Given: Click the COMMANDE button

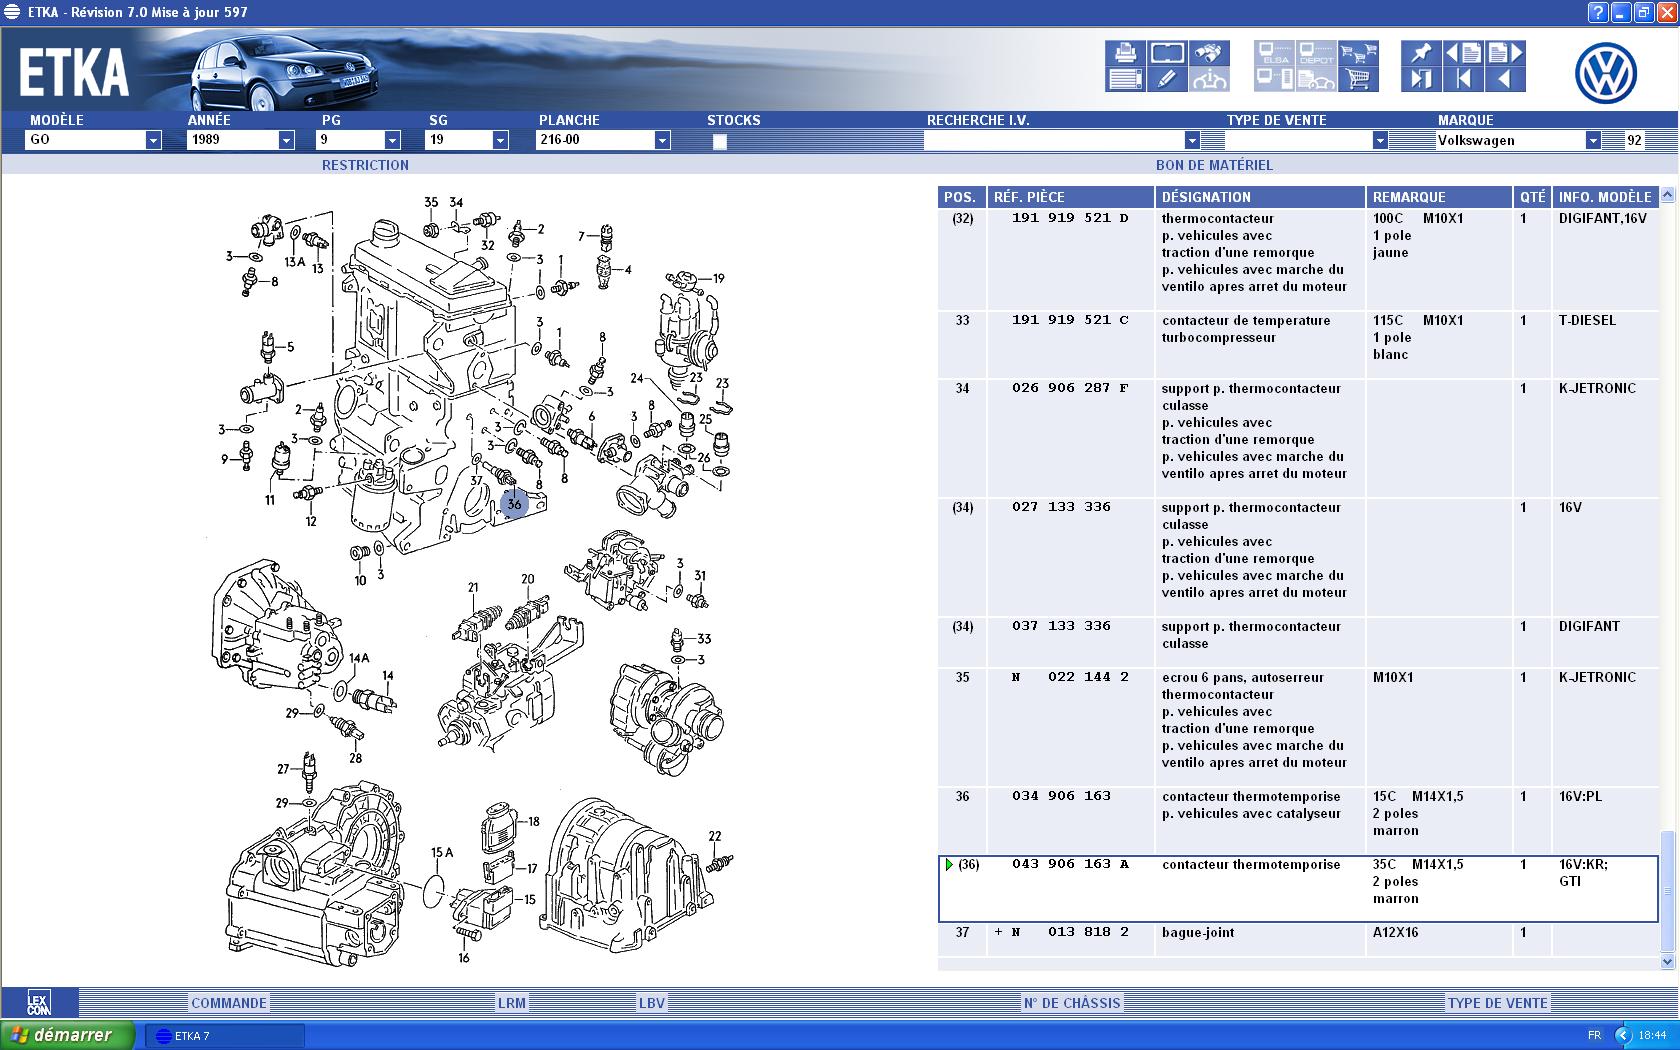Looking at the screenshot, I should 229,1003.
